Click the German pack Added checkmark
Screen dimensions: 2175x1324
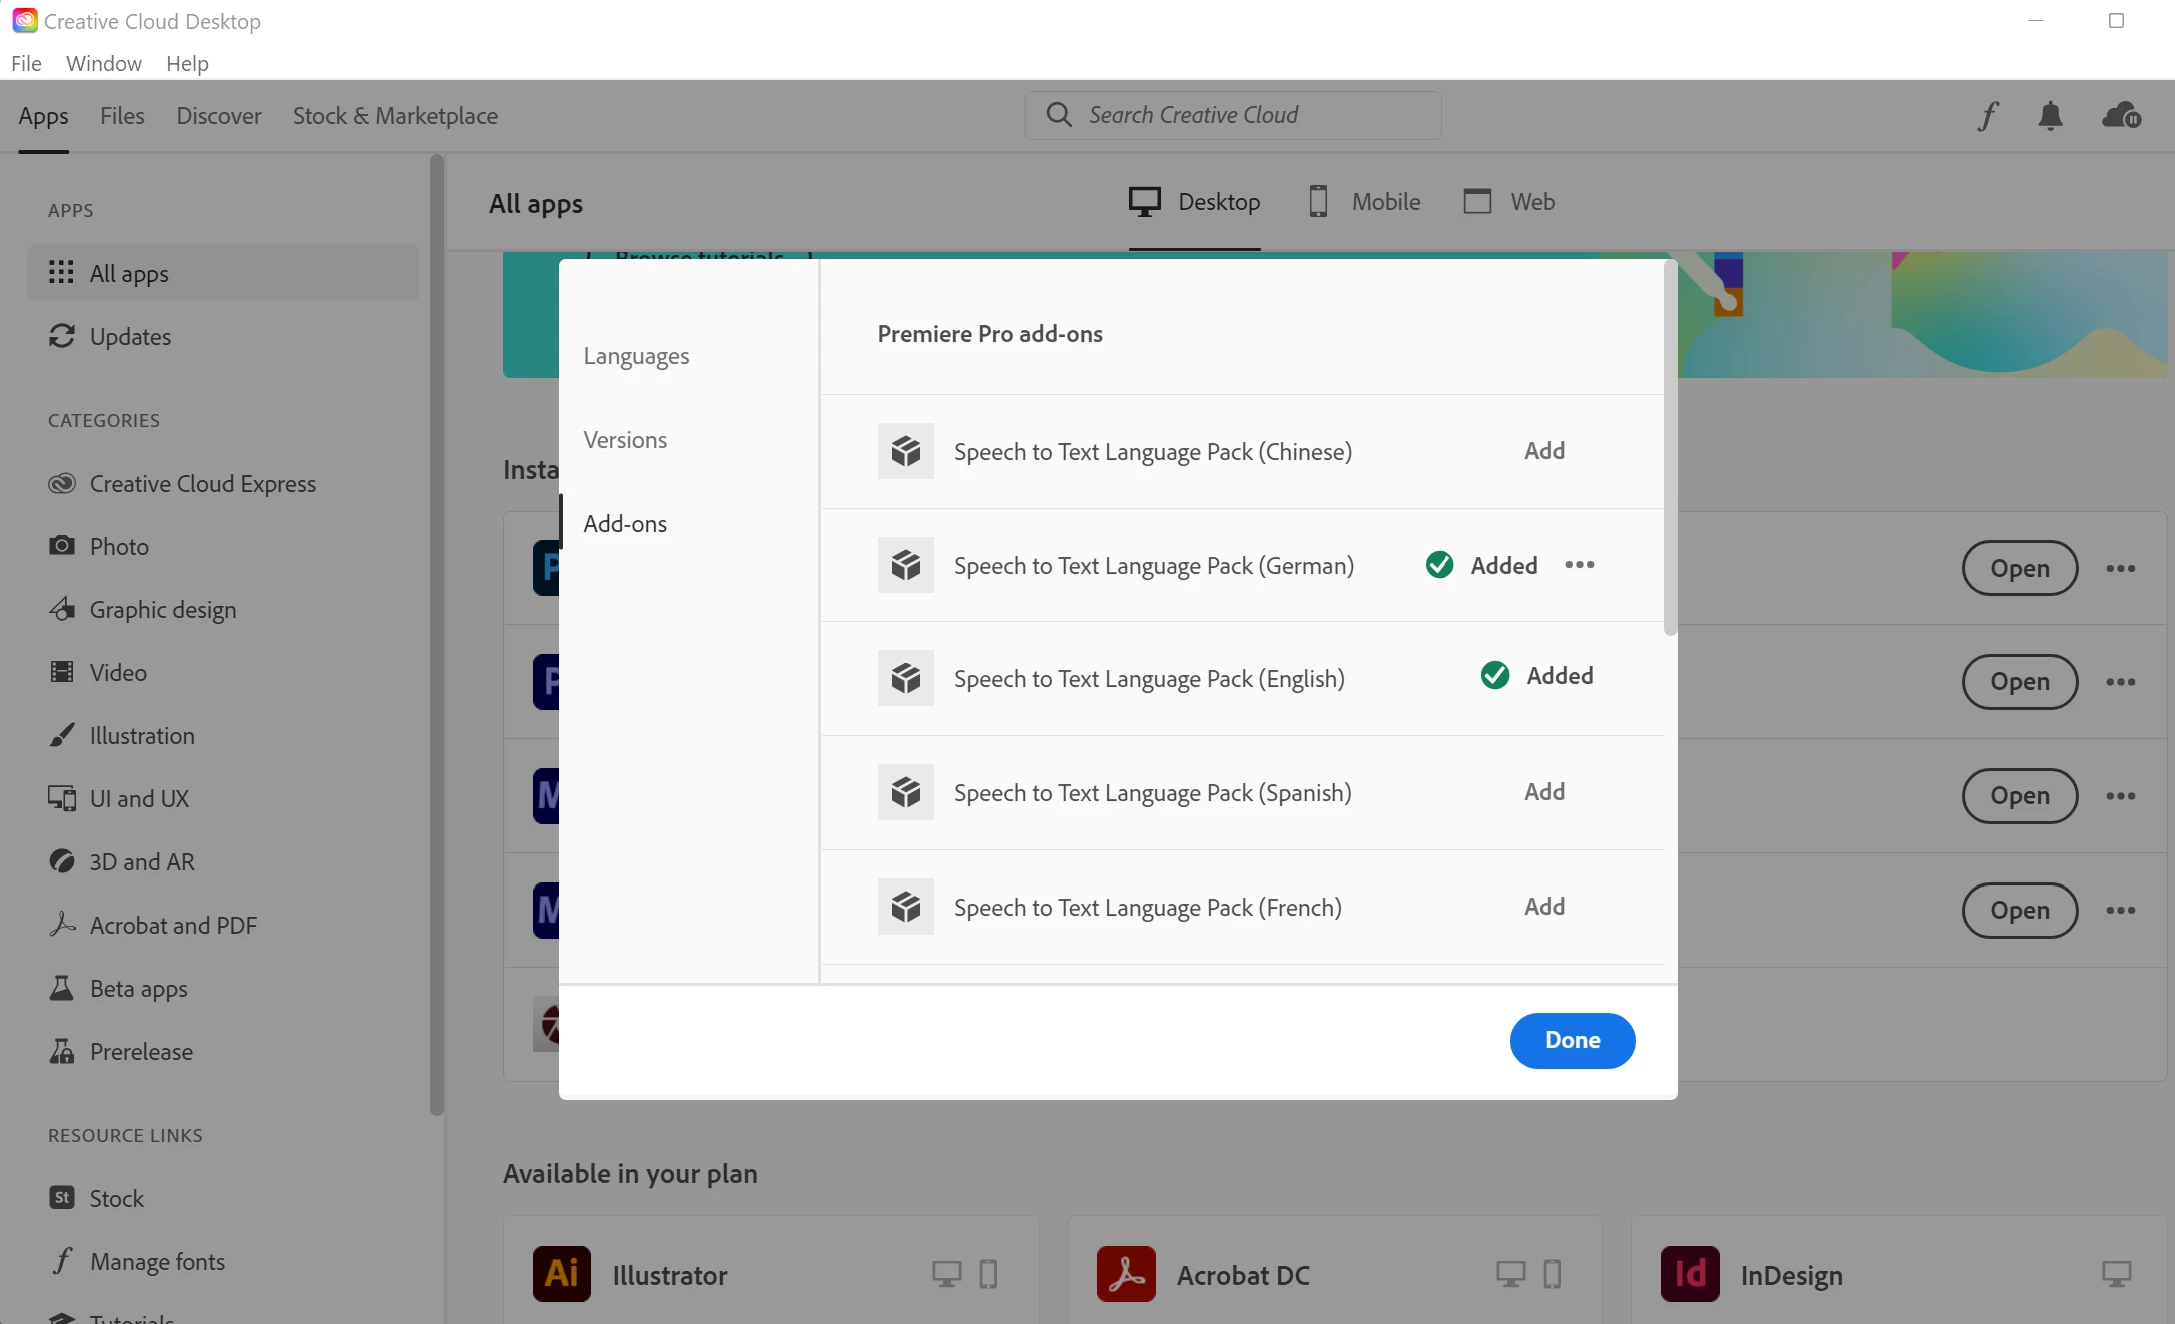pyautogui.click(x=1439, y=565)
